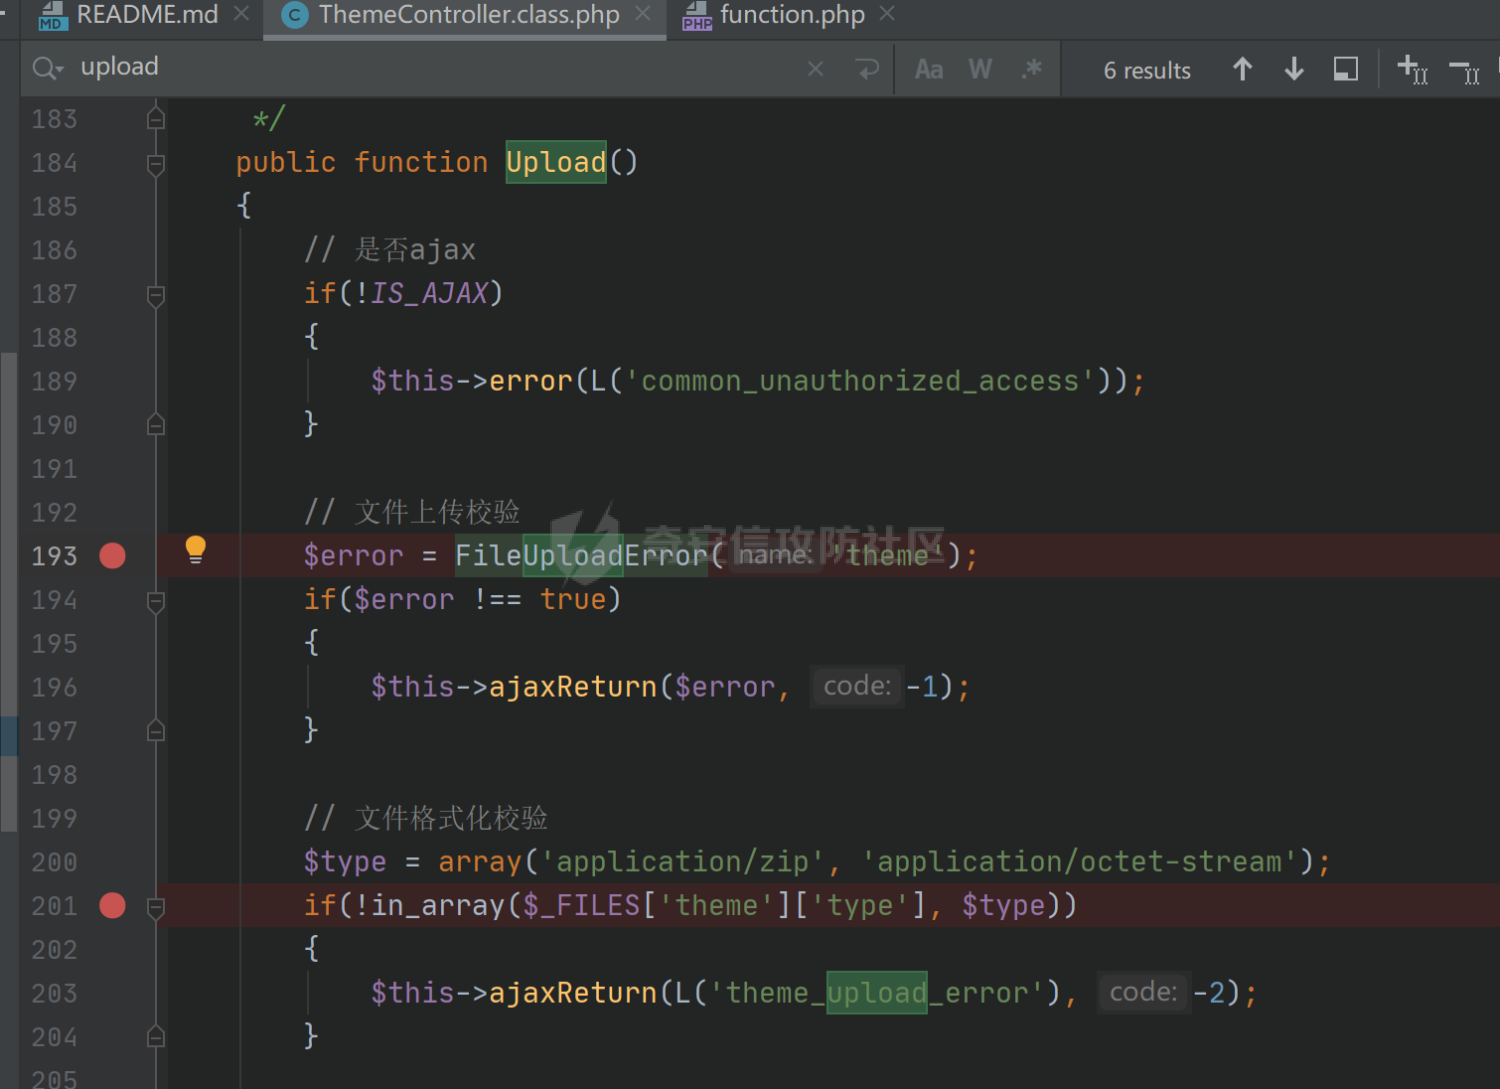Toggle Regex search option
1500x1089 pixels.
click(x=1032, y=69)
